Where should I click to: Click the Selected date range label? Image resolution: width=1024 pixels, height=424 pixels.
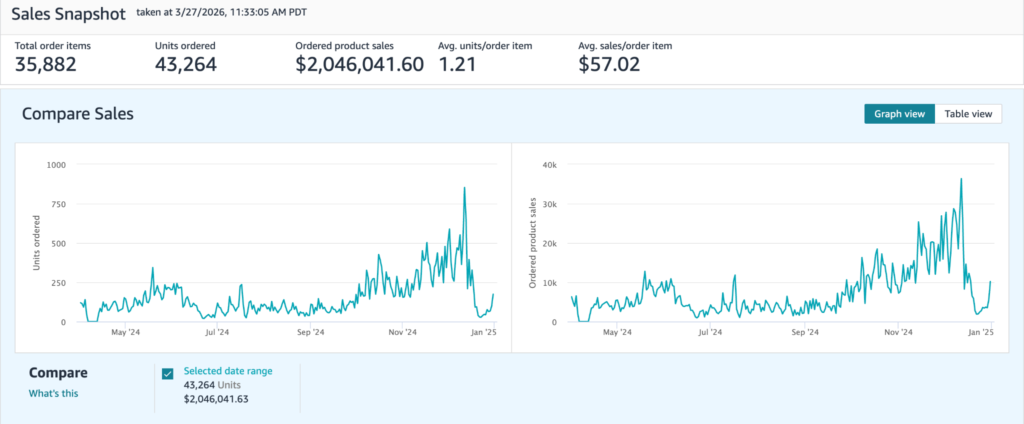click(x=227, y=371)
